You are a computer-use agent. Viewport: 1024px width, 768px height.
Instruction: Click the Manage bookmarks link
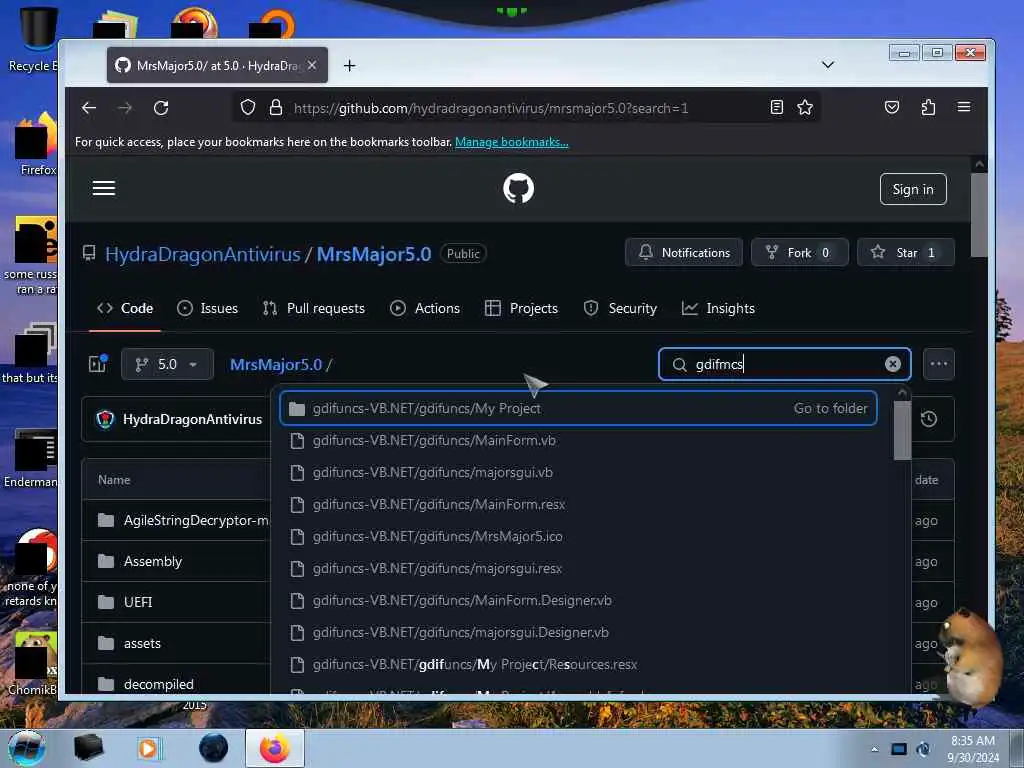pos(511,142)
